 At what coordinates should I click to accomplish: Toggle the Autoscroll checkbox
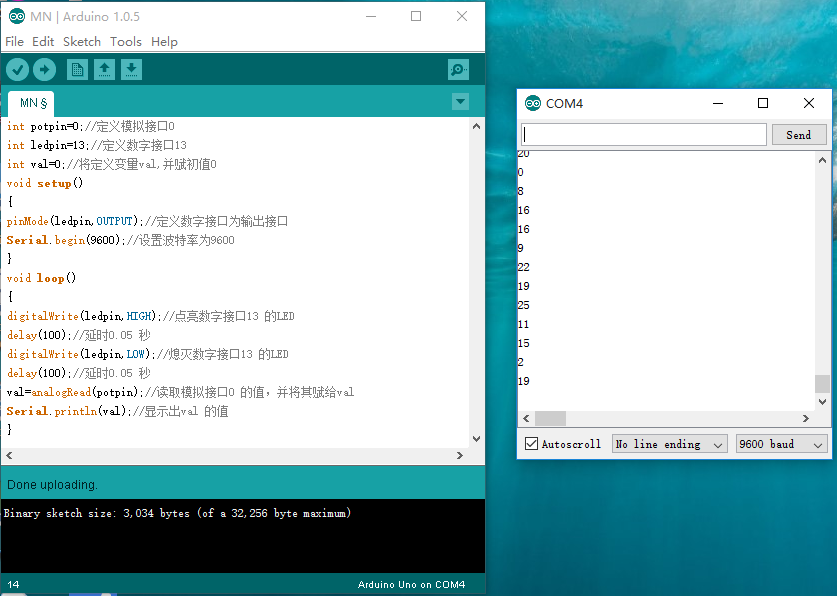pos(531,443)
